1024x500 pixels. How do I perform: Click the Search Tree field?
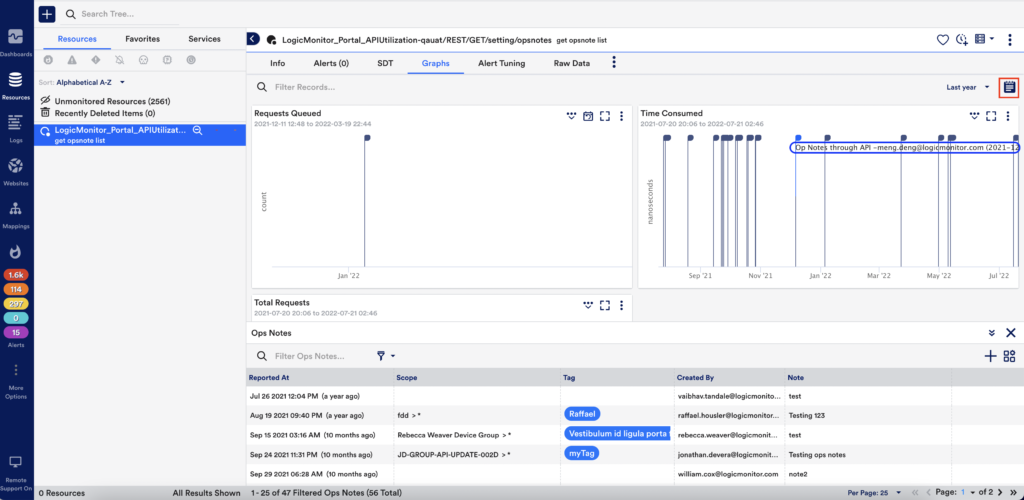click(122, 14)
